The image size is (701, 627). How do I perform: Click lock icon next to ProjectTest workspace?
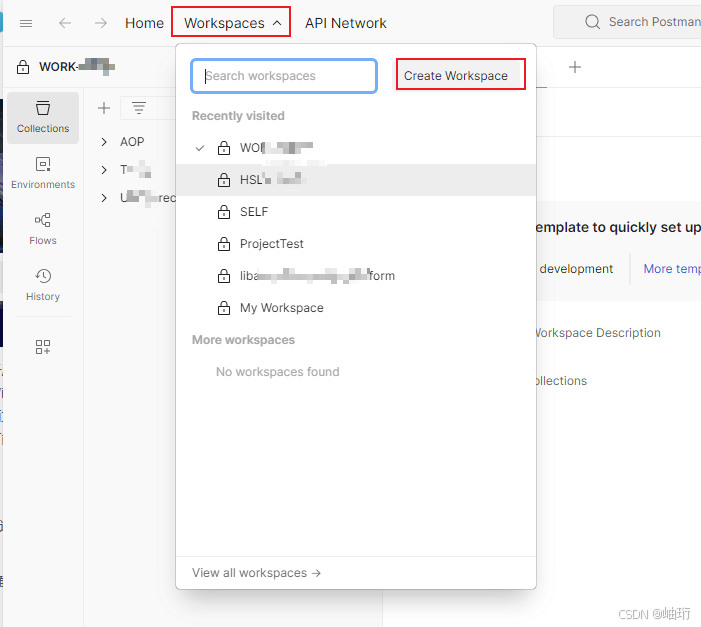(x=224, y=244)
